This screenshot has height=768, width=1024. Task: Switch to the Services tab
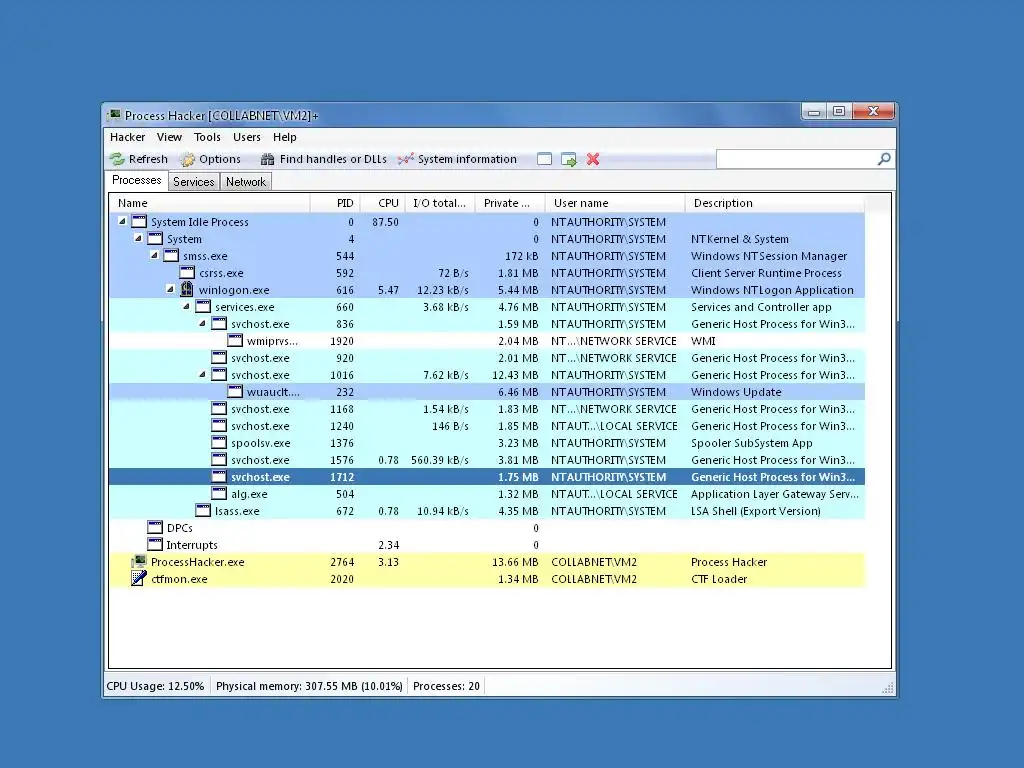tap(193, 182)
